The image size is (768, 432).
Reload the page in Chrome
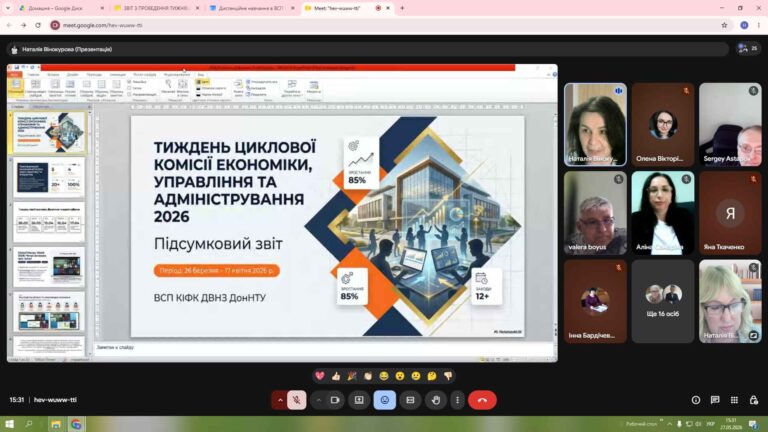click(x=38, y=25)
